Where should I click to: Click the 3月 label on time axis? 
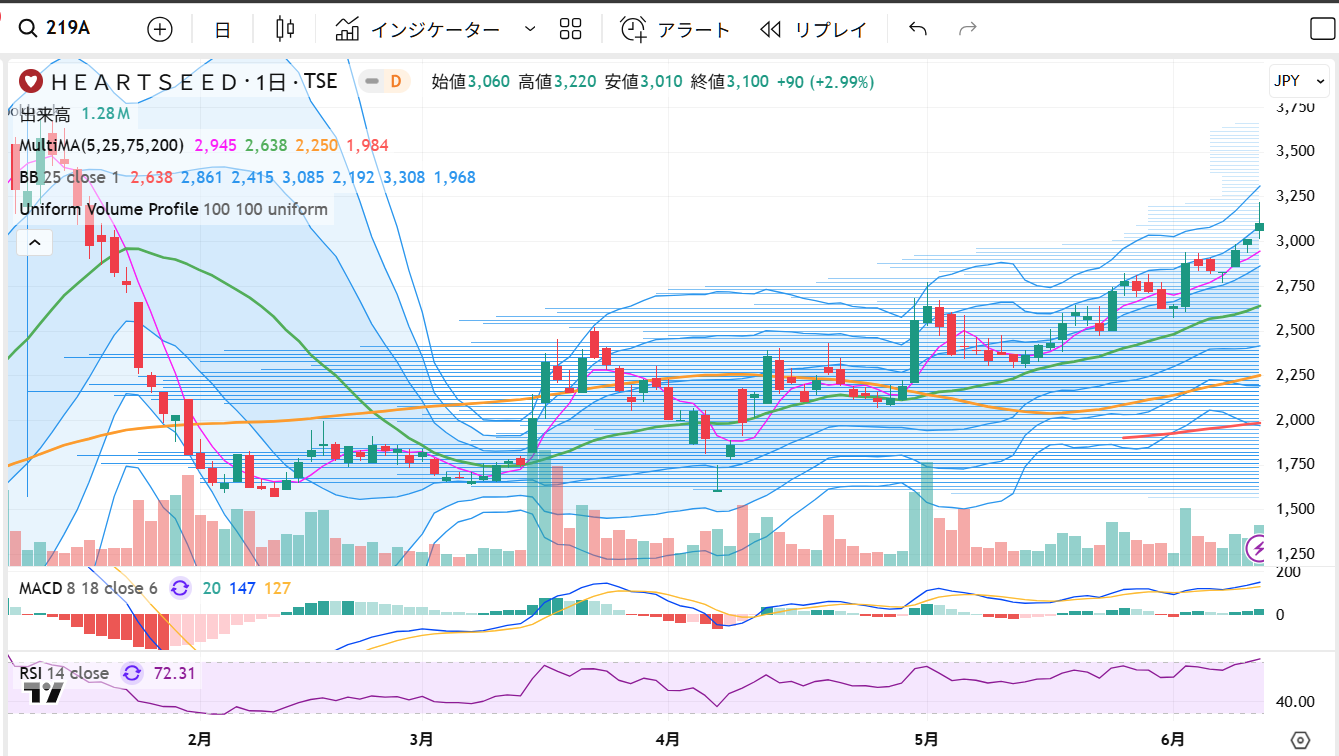click(421, 740)
